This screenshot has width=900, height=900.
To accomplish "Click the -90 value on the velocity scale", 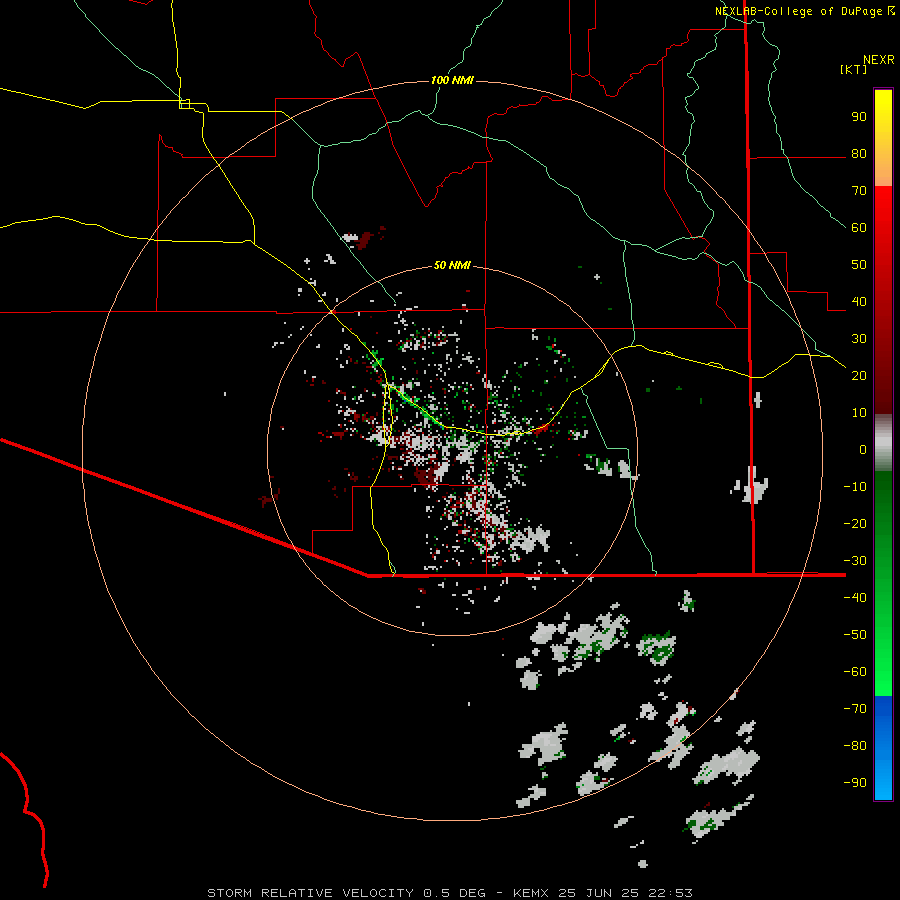I will coord(855,782).
